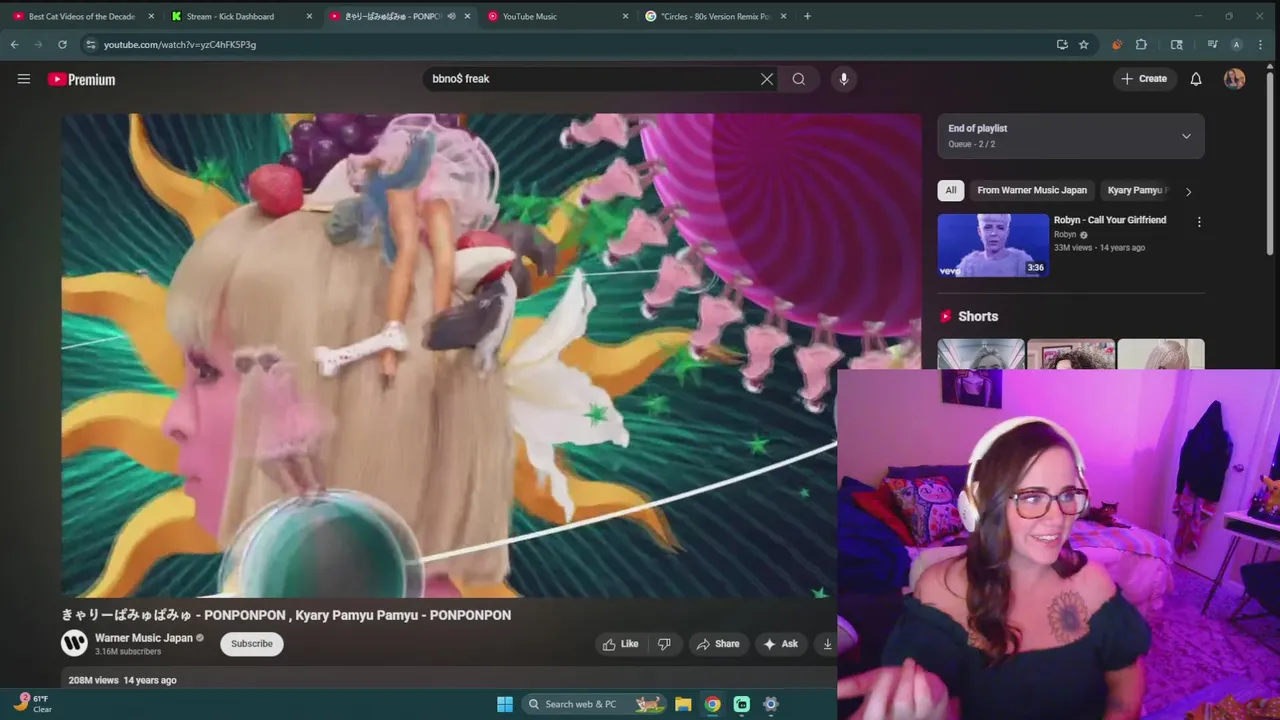Click the Create button
The height and width of the screenshot is (720, 1280).
[1144, 79]
